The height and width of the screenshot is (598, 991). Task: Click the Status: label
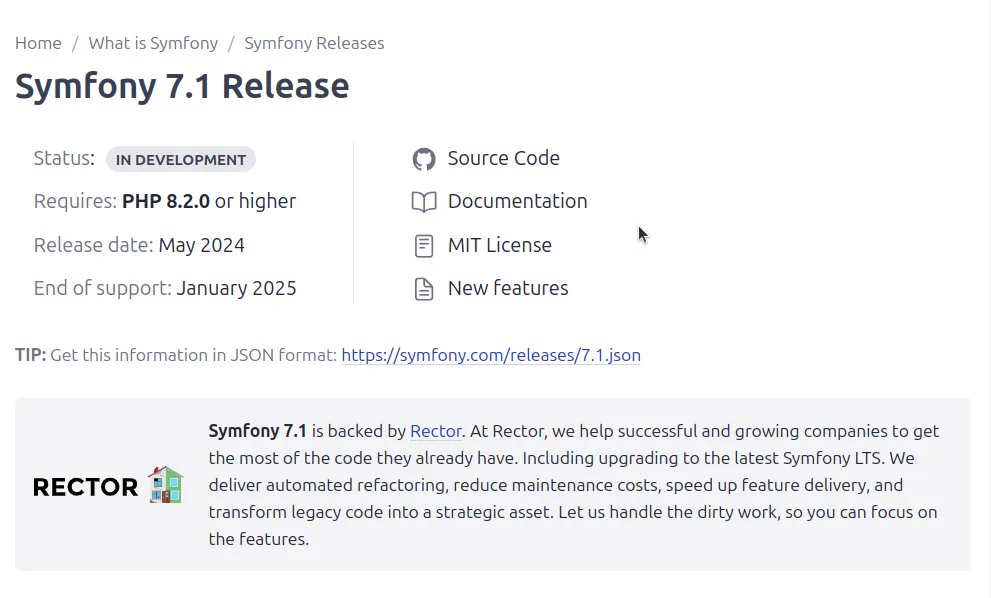64,158
